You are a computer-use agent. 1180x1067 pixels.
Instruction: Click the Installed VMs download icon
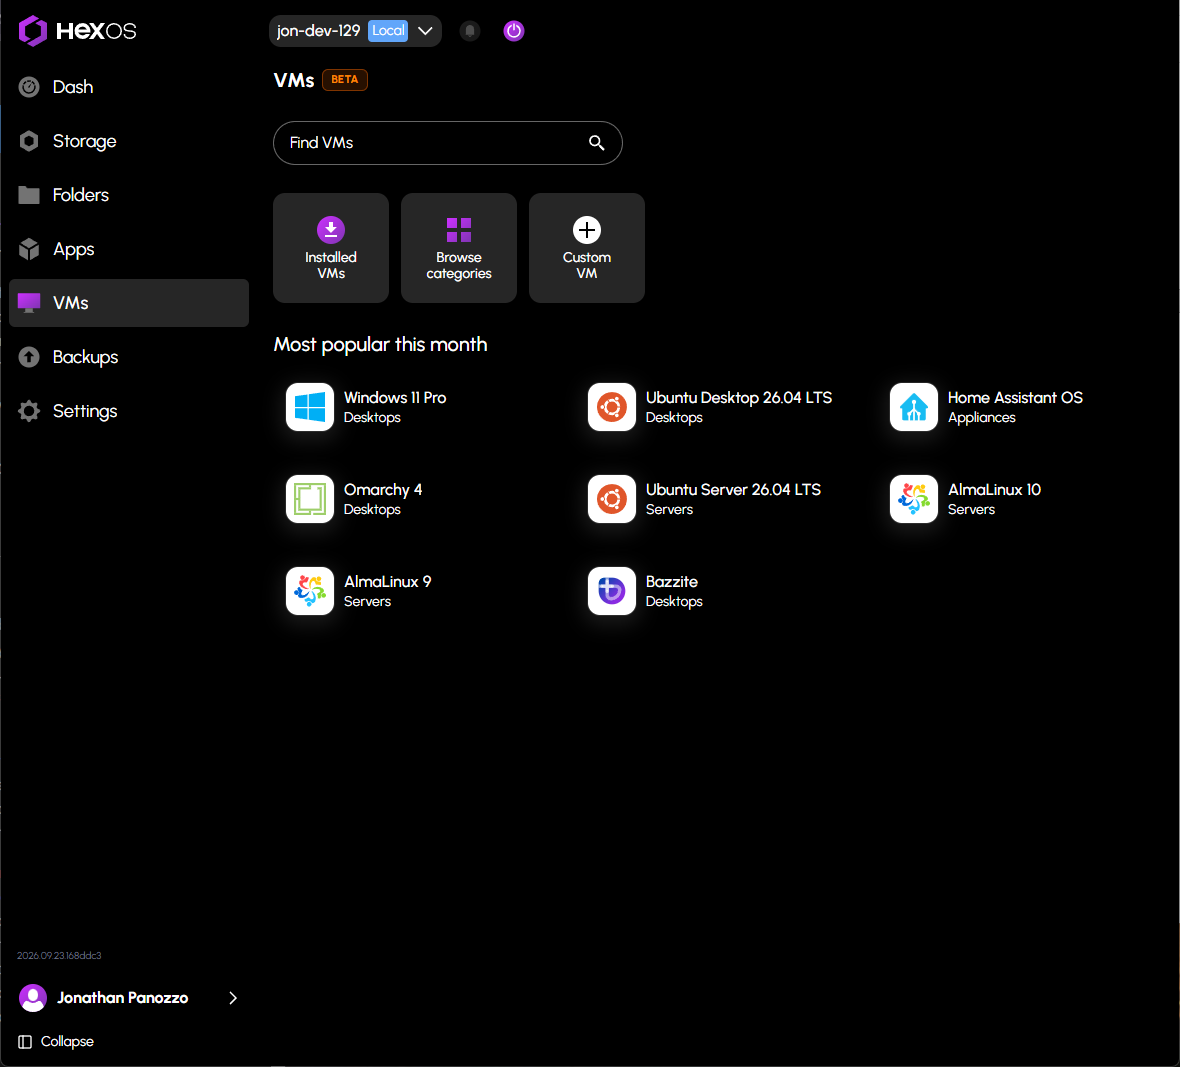point(331,230)
